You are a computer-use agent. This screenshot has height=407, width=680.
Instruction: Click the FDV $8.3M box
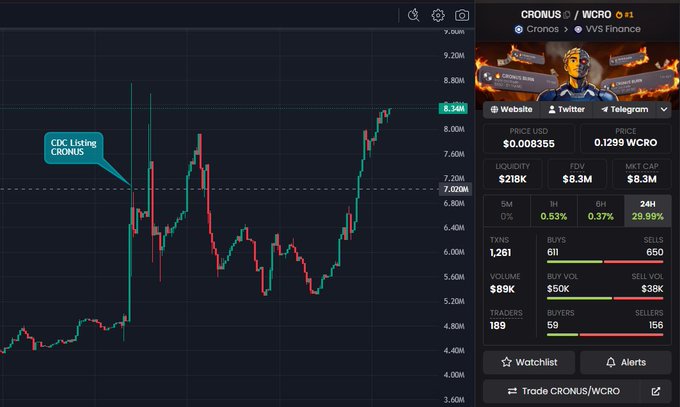577,174
